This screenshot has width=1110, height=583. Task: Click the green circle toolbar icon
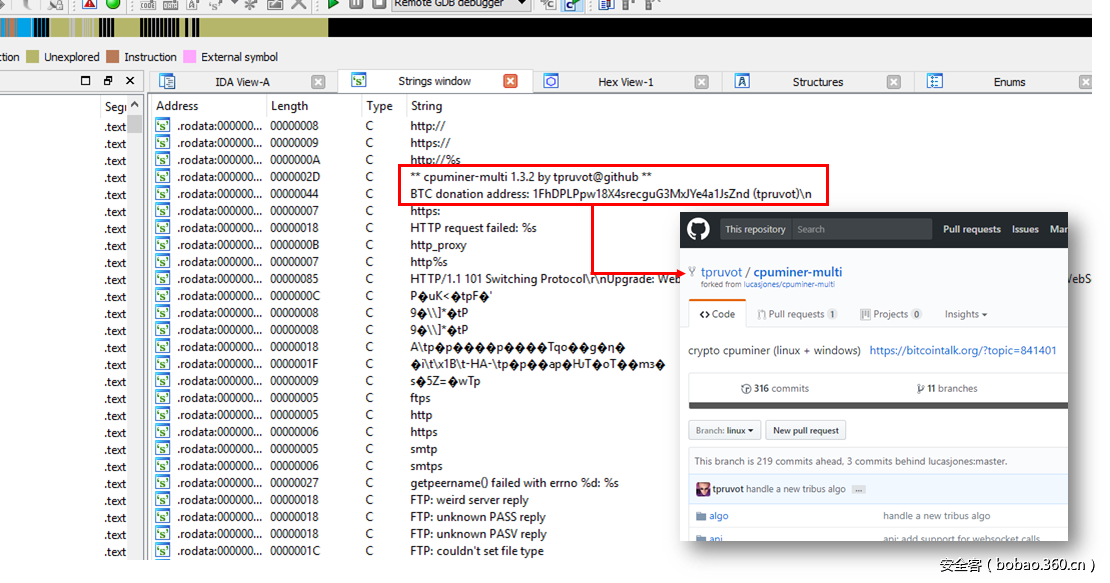click(x=113, y=4)
